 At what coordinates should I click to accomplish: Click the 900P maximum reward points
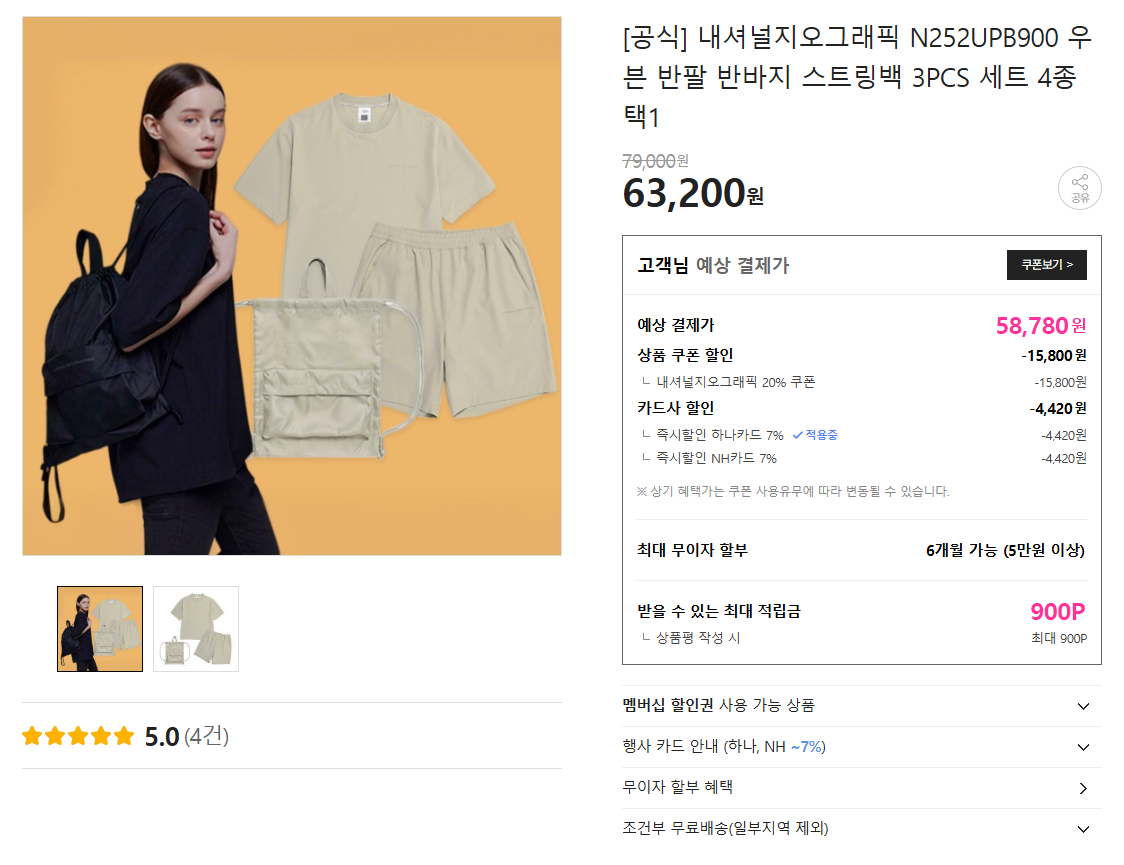1057,611
